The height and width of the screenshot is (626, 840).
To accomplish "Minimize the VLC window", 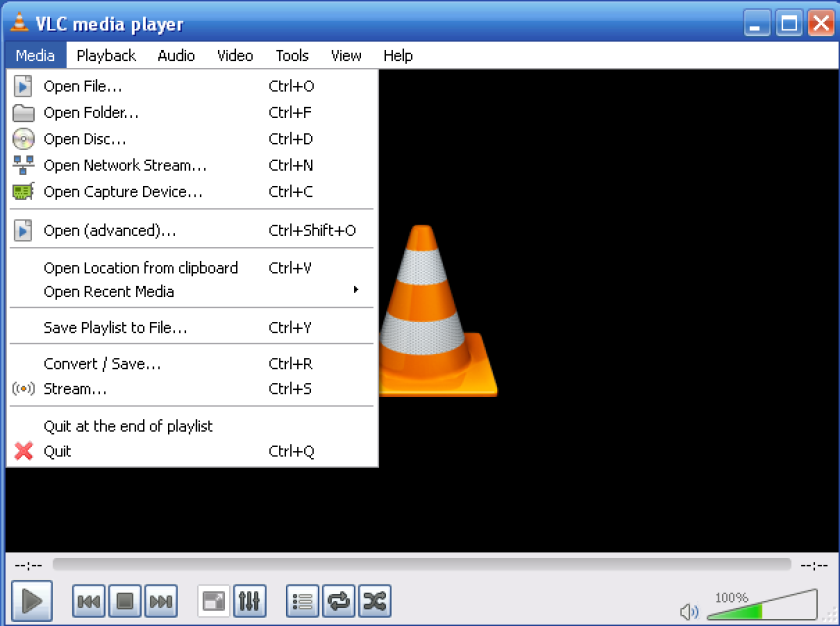I will [x=757, y=23].
